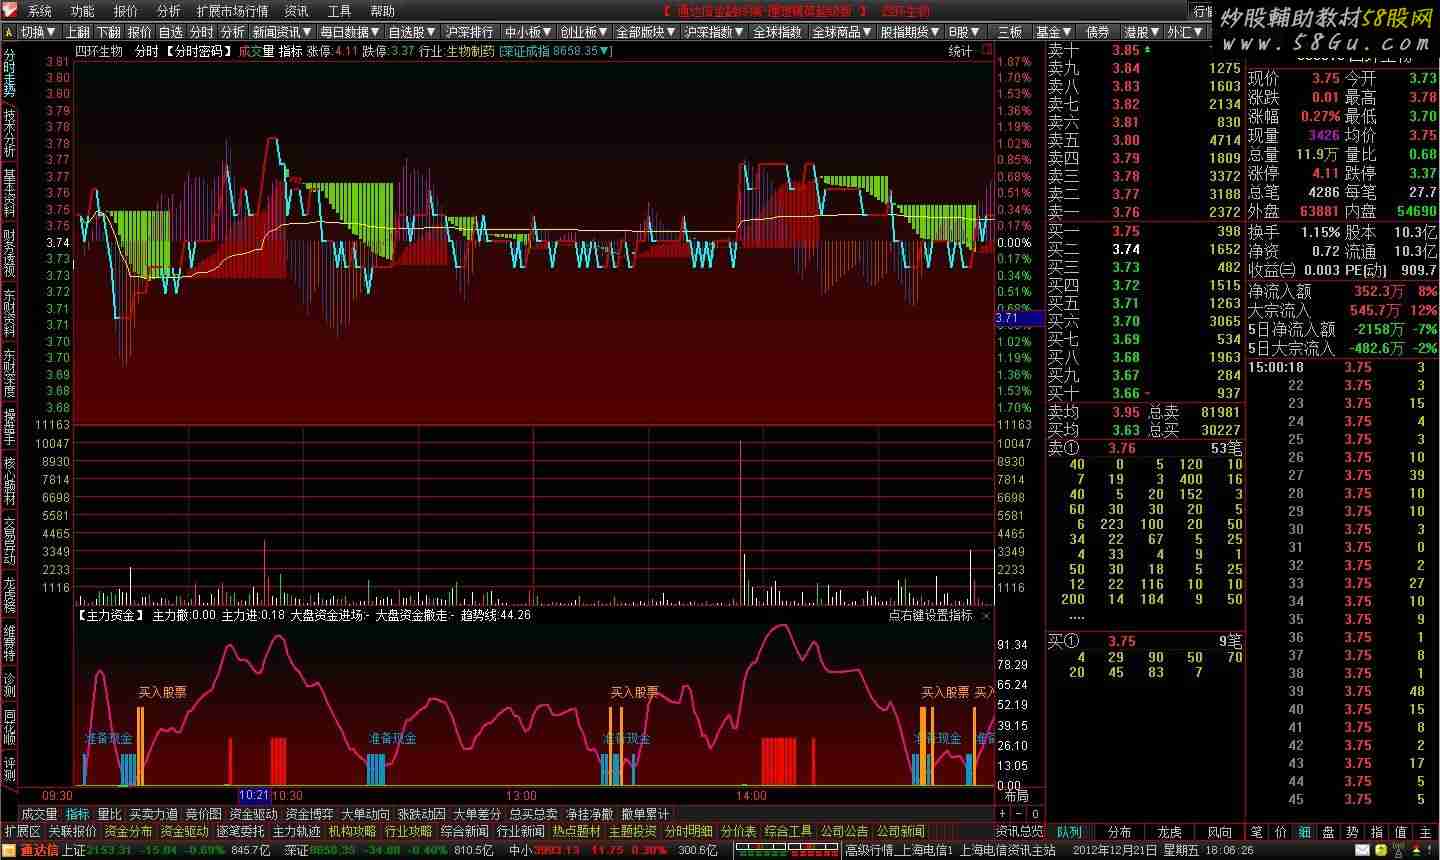This screenshot has width=1440, height=860.
Task: Select the 热点题材 bottom tab
Action: [577, 832]
